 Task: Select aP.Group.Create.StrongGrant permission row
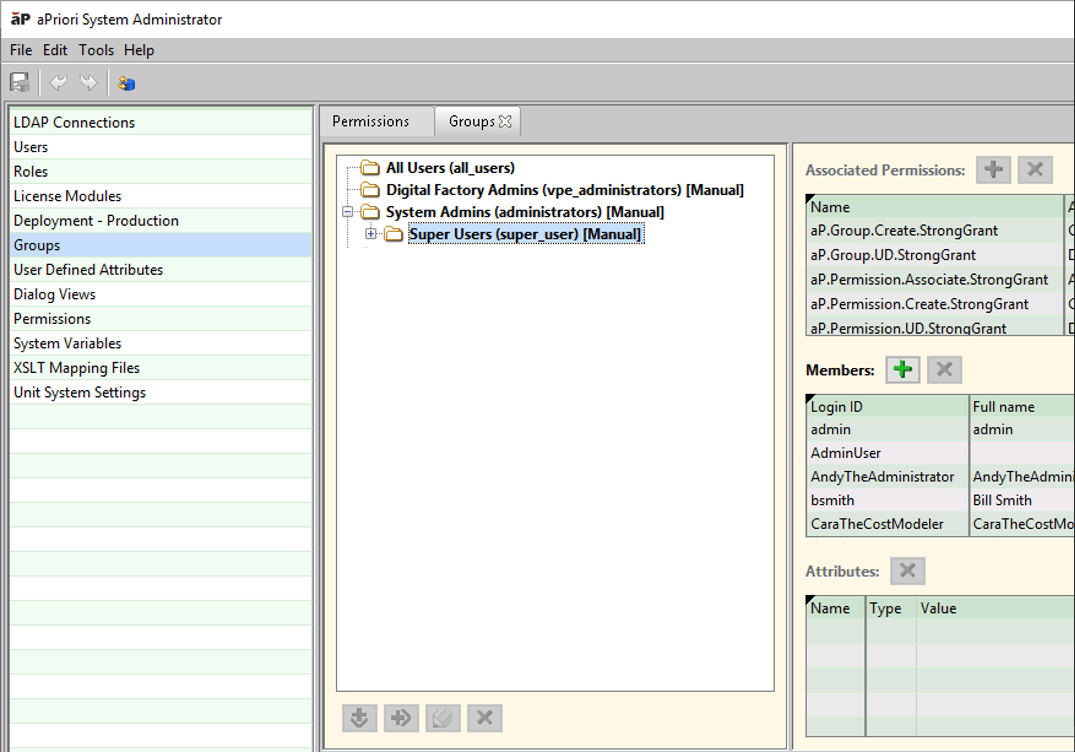click(x=935, y=231)
